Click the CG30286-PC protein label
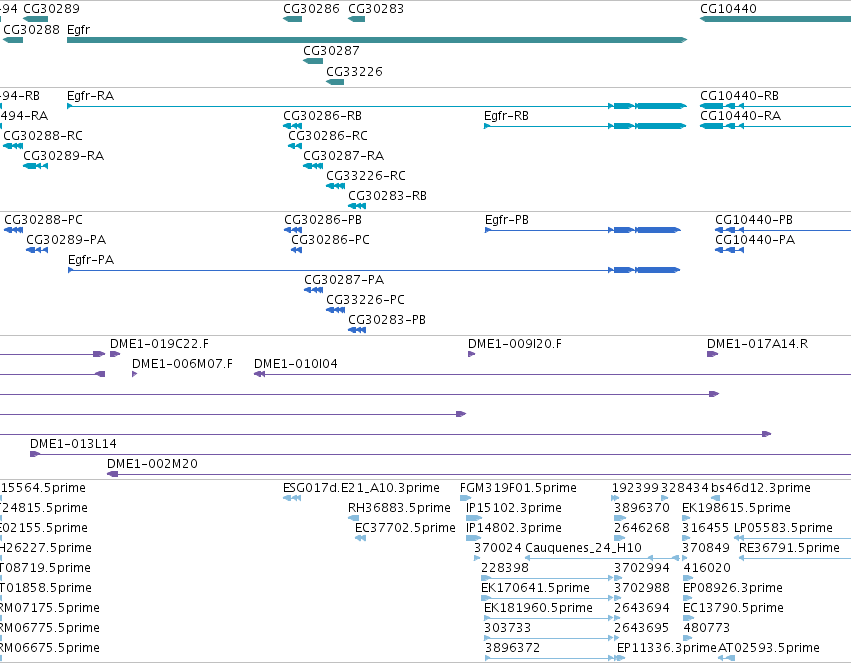 (331, 240)
